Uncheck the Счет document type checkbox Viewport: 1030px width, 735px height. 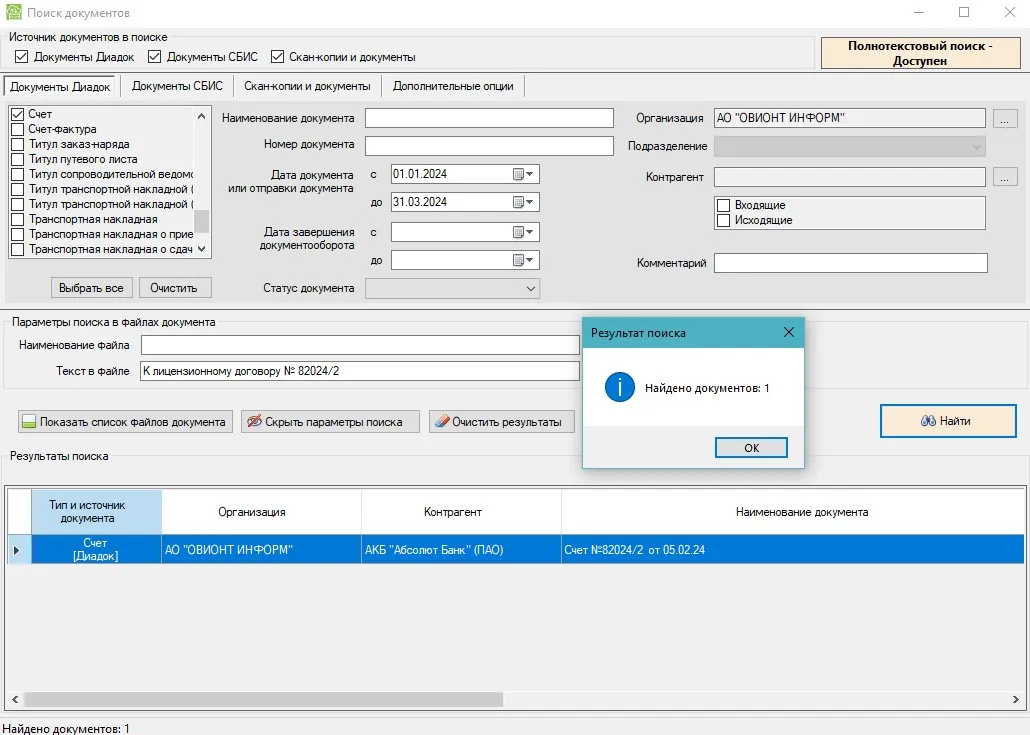(x=17, y=115)
